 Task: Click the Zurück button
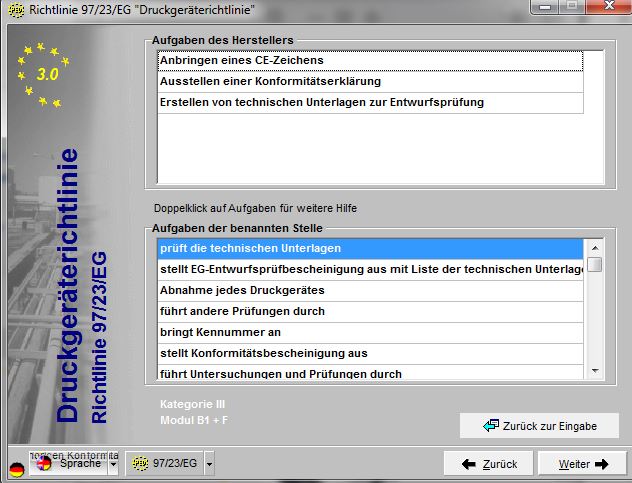[489, 464]
